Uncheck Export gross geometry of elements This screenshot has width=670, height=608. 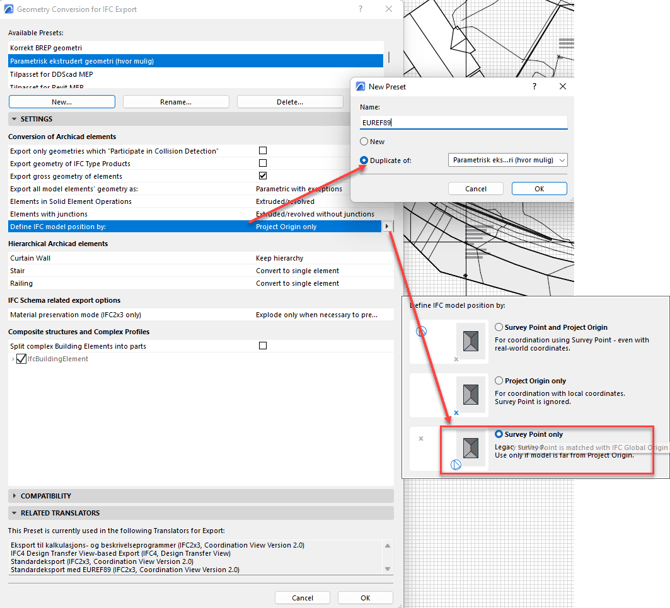tap(263, 176)
